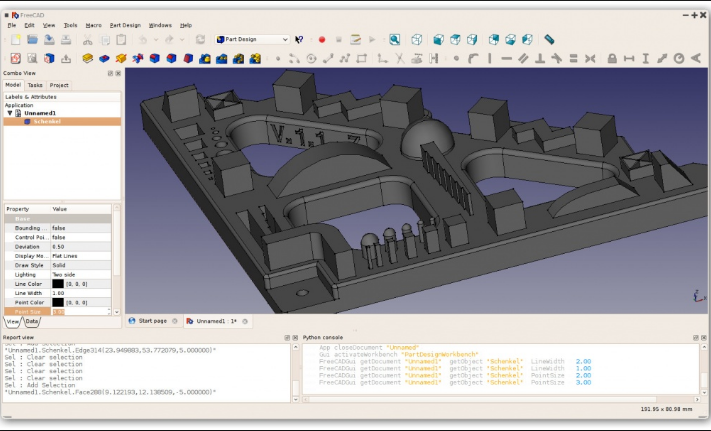Image resolution: width=711 pixels, height=431 pixels.
Task: Open the Macro menu
Action: click(93, 25)
